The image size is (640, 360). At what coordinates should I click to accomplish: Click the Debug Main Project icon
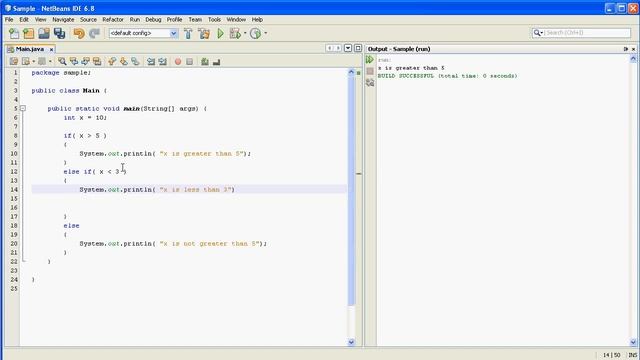(235, 33)
